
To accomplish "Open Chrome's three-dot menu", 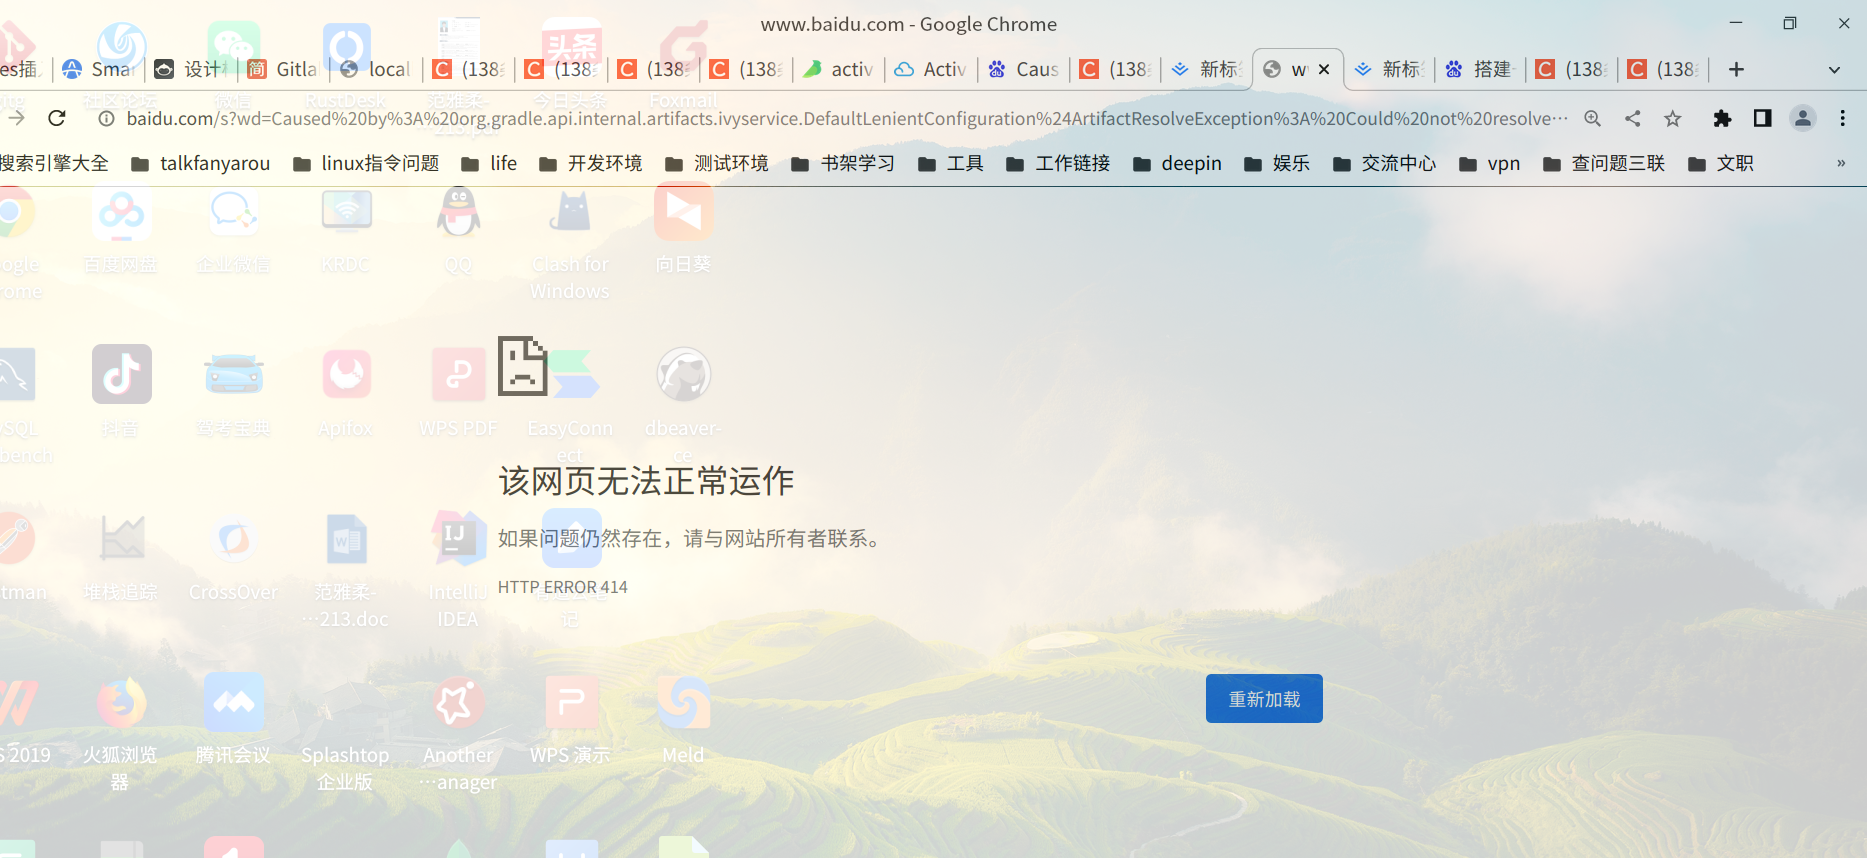I will (1843, 119).
